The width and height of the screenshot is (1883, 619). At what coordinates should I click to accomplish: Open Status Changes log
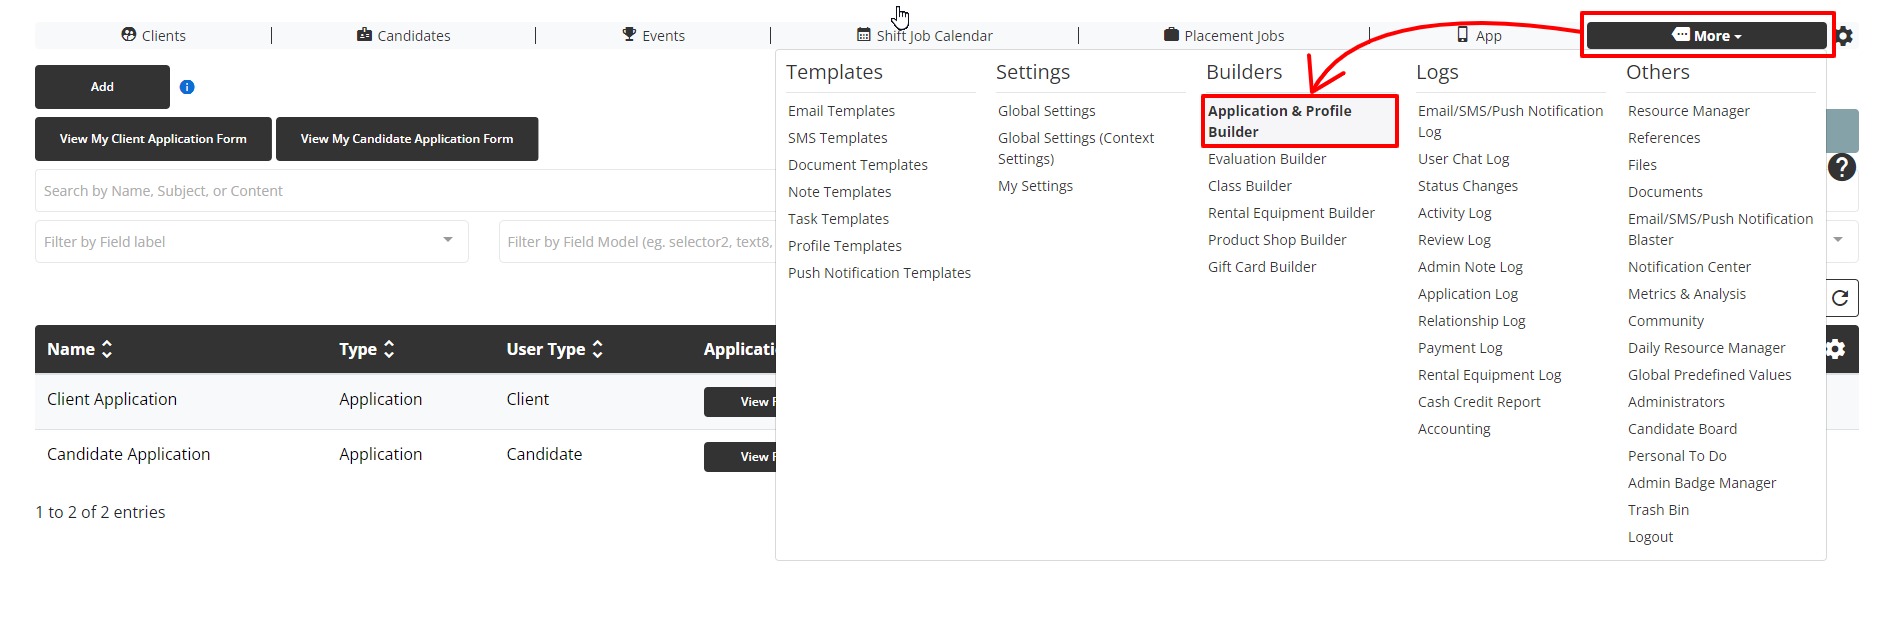coord(1467,186)
